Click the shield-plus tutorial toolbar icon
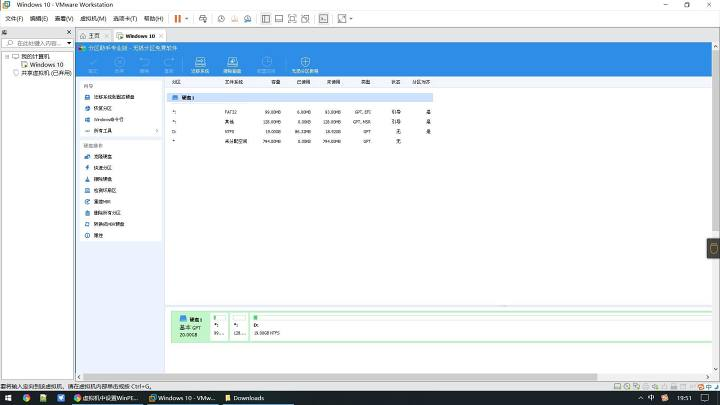Viewport: 720px width, 405px height. coord(305,65)
